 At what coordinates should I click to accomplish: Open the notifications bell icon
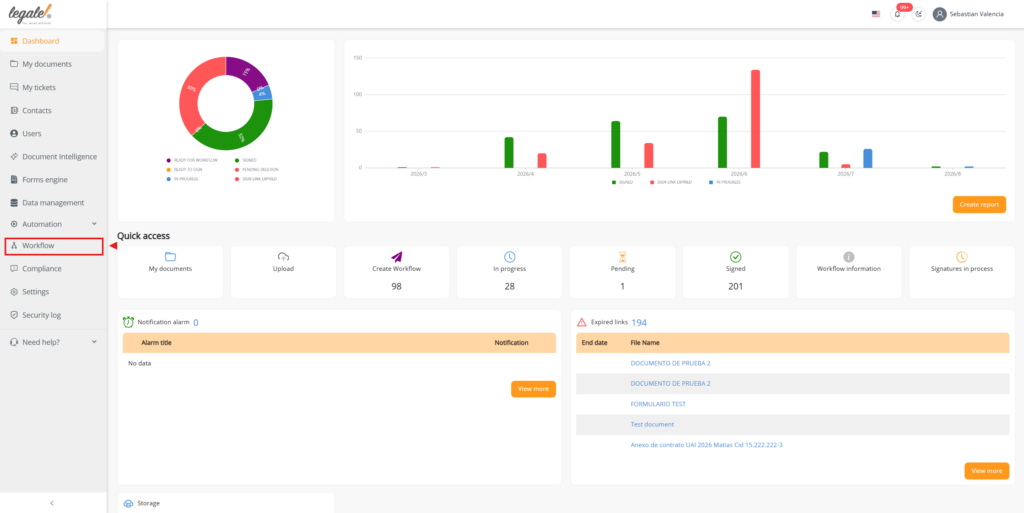point(897,14)
